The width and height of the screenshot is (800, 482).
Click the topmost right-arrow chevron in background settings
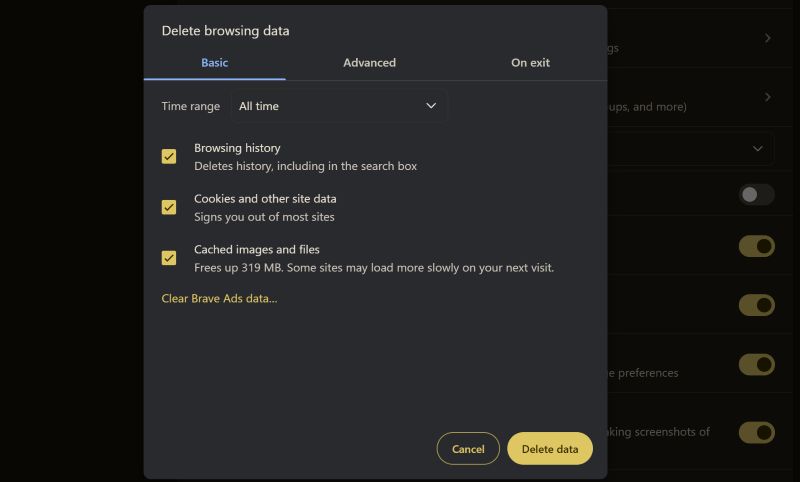point(767,38)
